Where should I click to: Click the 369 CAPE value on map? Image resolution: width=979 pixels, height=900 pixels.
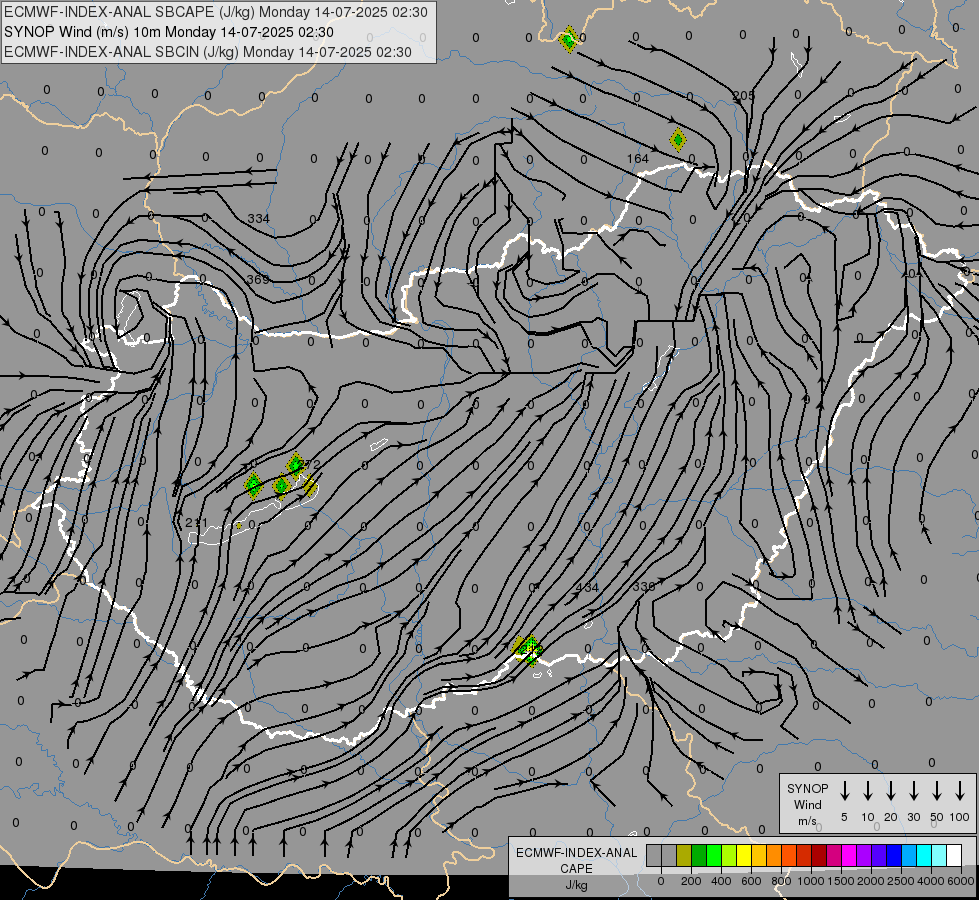coord(258,279)
